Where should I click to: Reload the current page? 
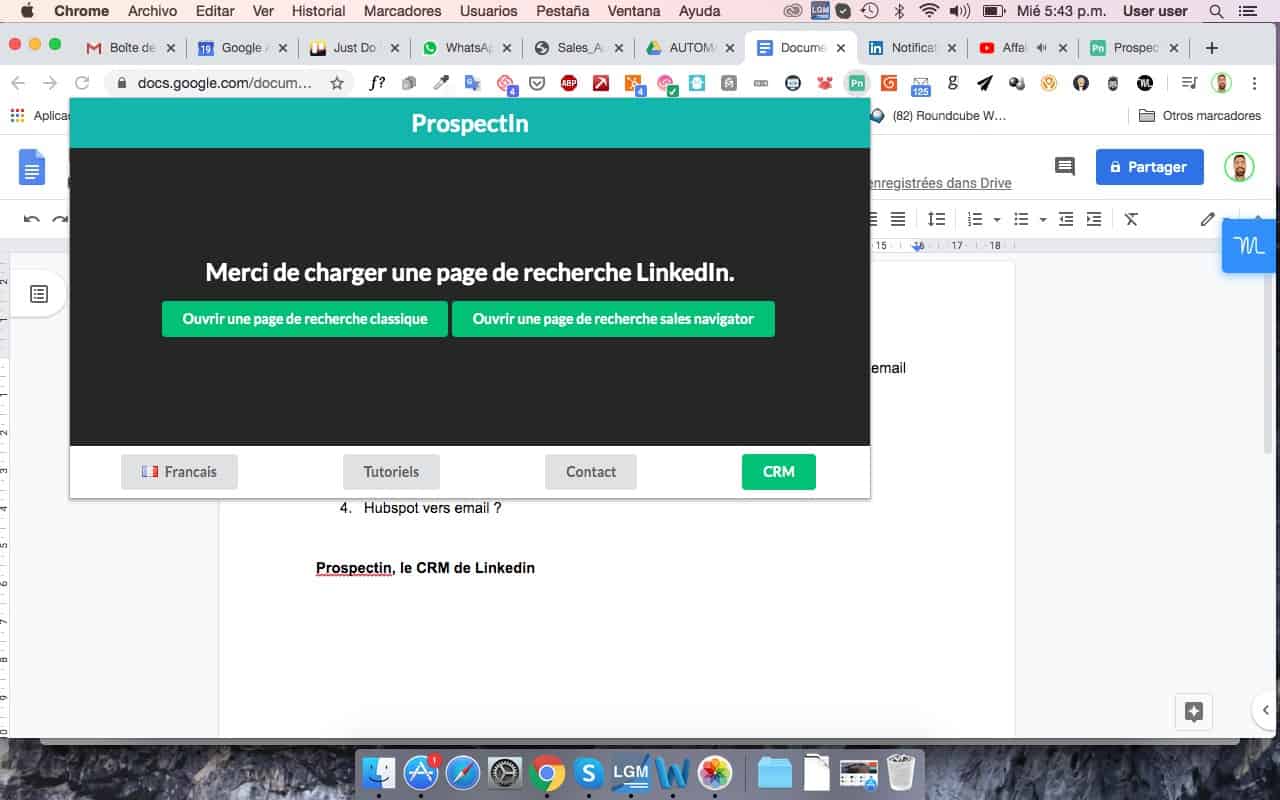tap(82, 83)
